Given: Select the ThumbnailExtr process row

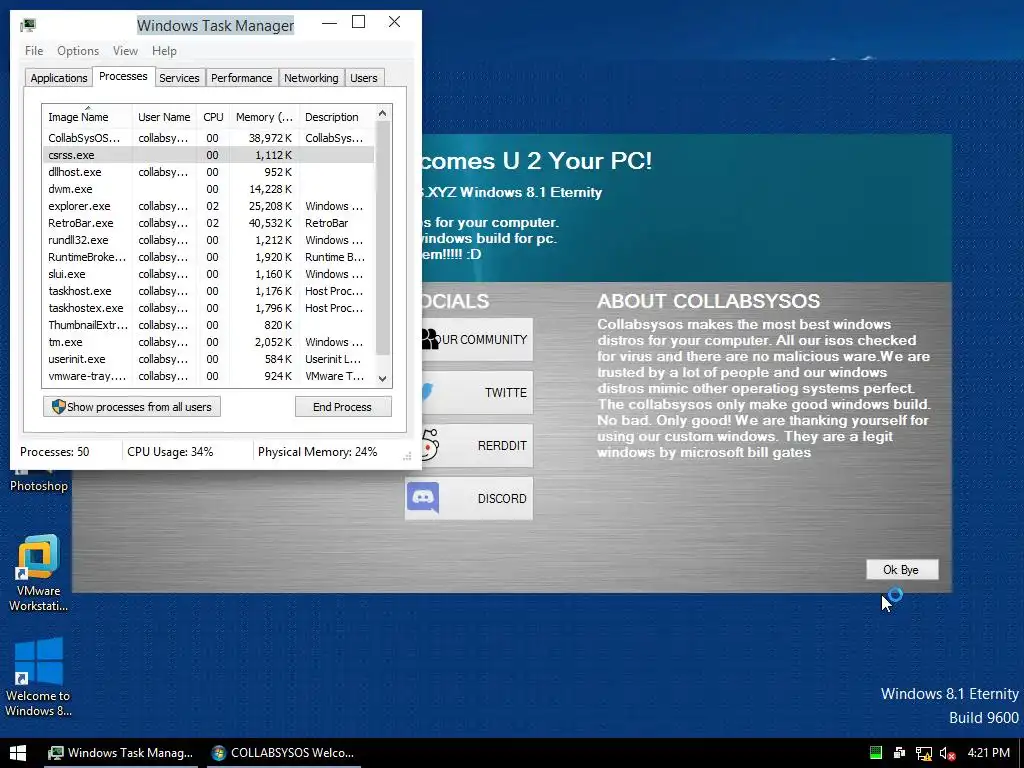Looking at the screenshot, I should (x=208, y=325).
